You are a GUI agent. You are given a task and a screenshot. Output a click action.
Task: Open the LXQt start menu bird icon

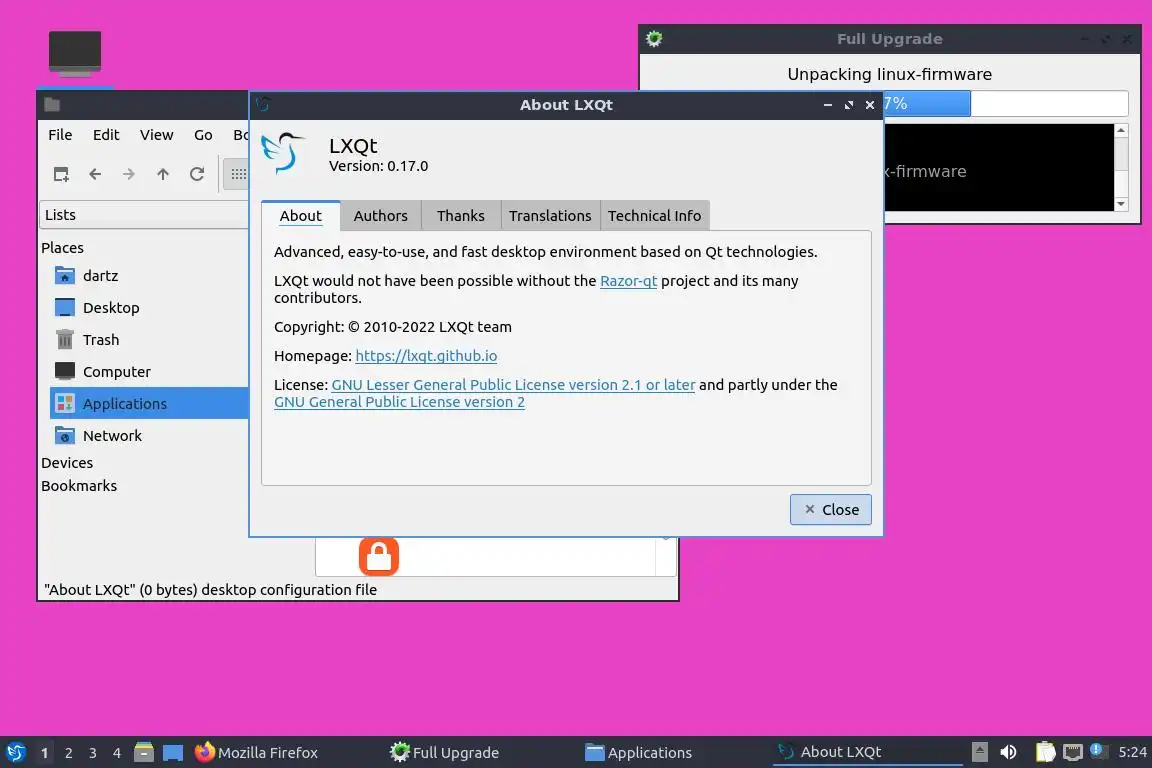point(15,752)
